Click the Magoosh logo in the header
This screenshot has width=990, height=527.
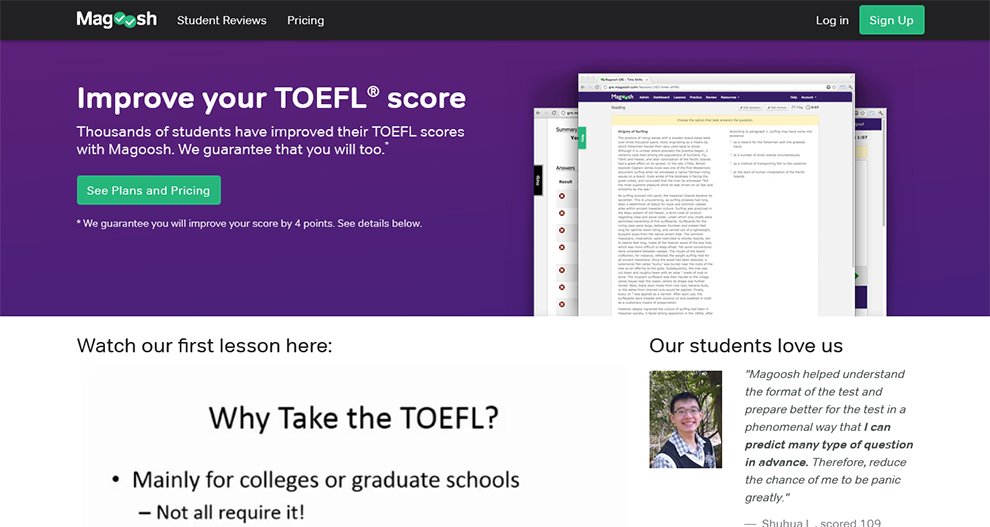coord(116,20)
